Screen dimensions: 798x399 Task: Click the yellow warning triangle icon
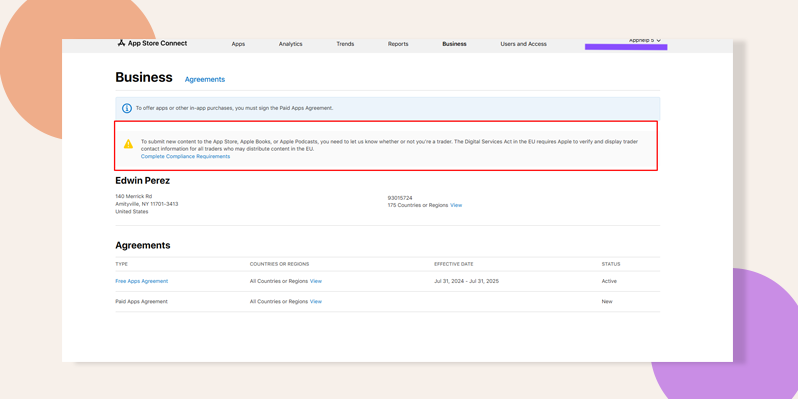128,144
